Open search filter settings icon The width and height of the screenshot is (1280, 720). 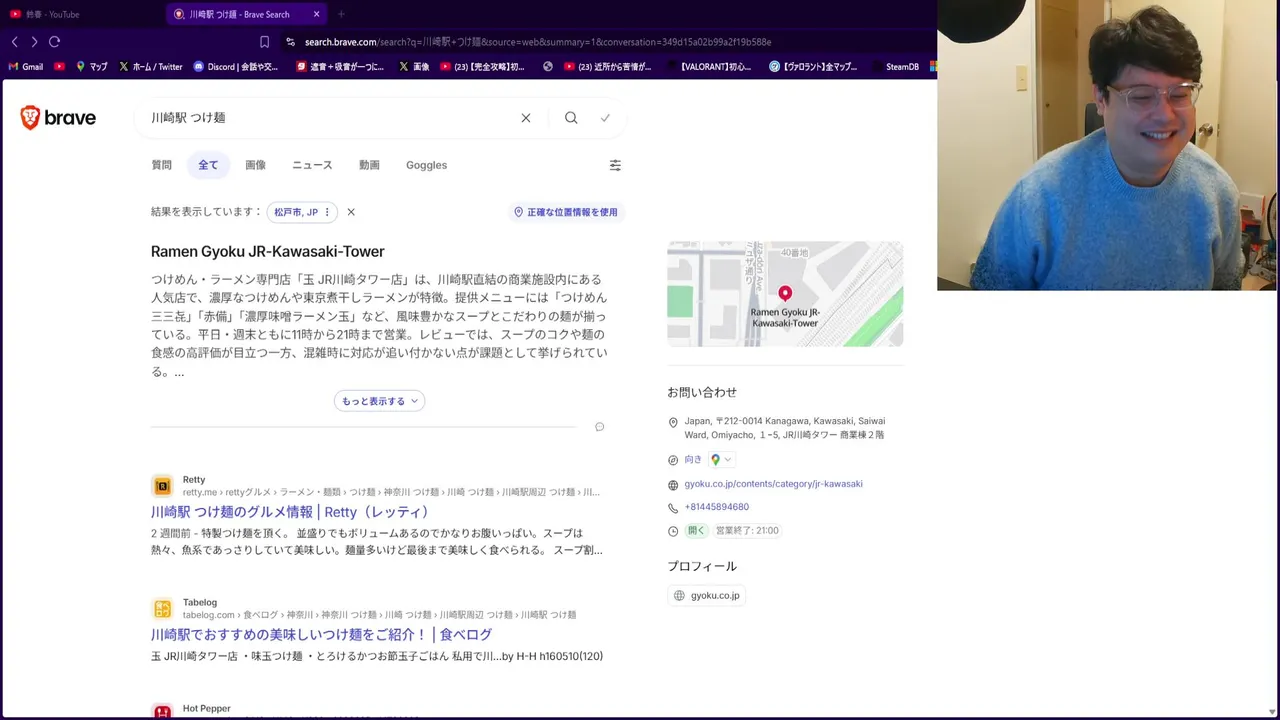coord(615,165)
